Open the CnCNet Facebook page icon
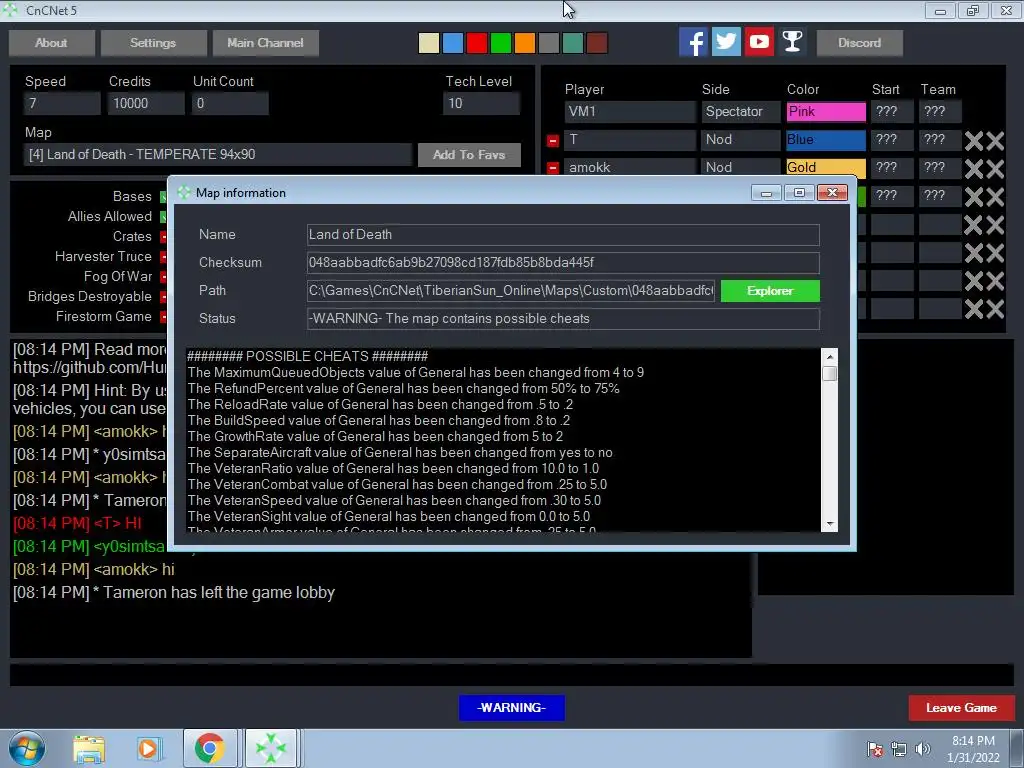Viewport: 1024px width, 768px height. [693, 42]
